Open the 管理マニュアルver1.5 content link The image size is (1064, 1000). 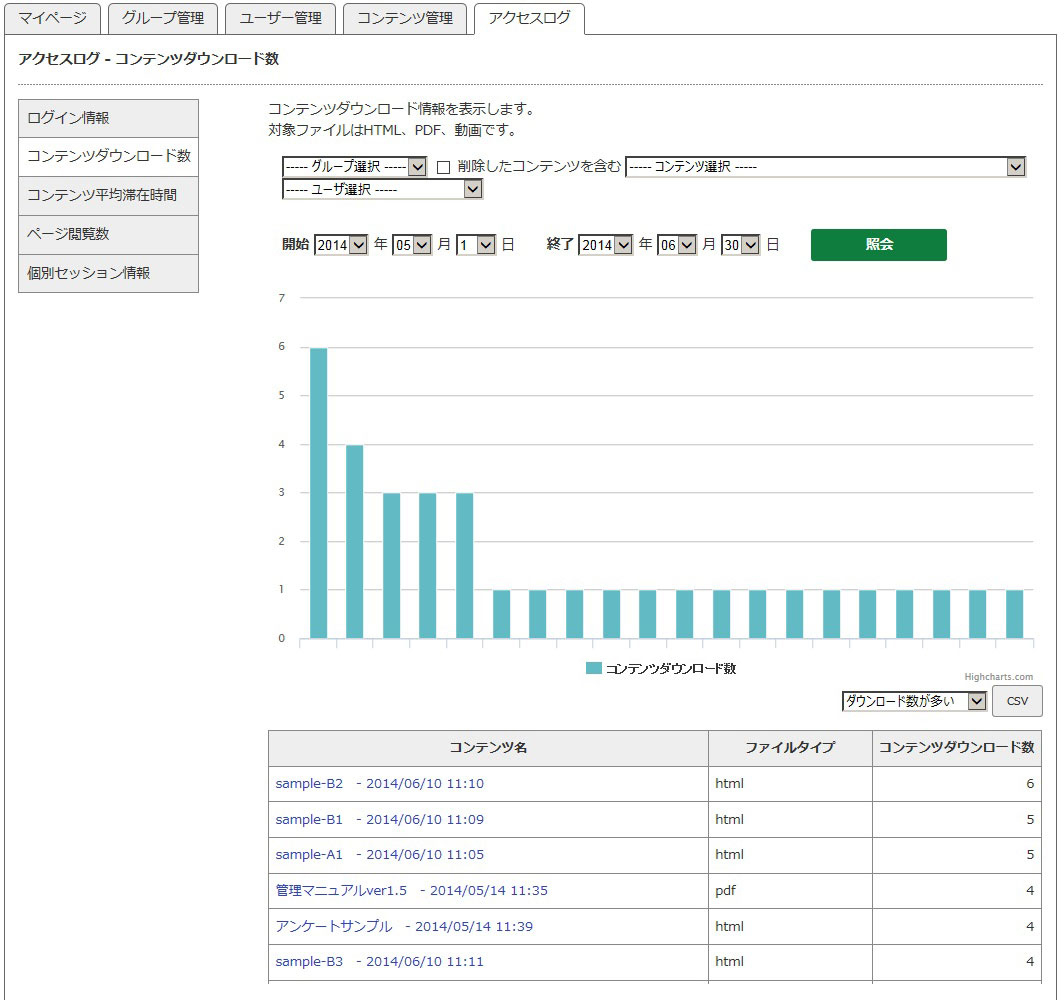412,891
